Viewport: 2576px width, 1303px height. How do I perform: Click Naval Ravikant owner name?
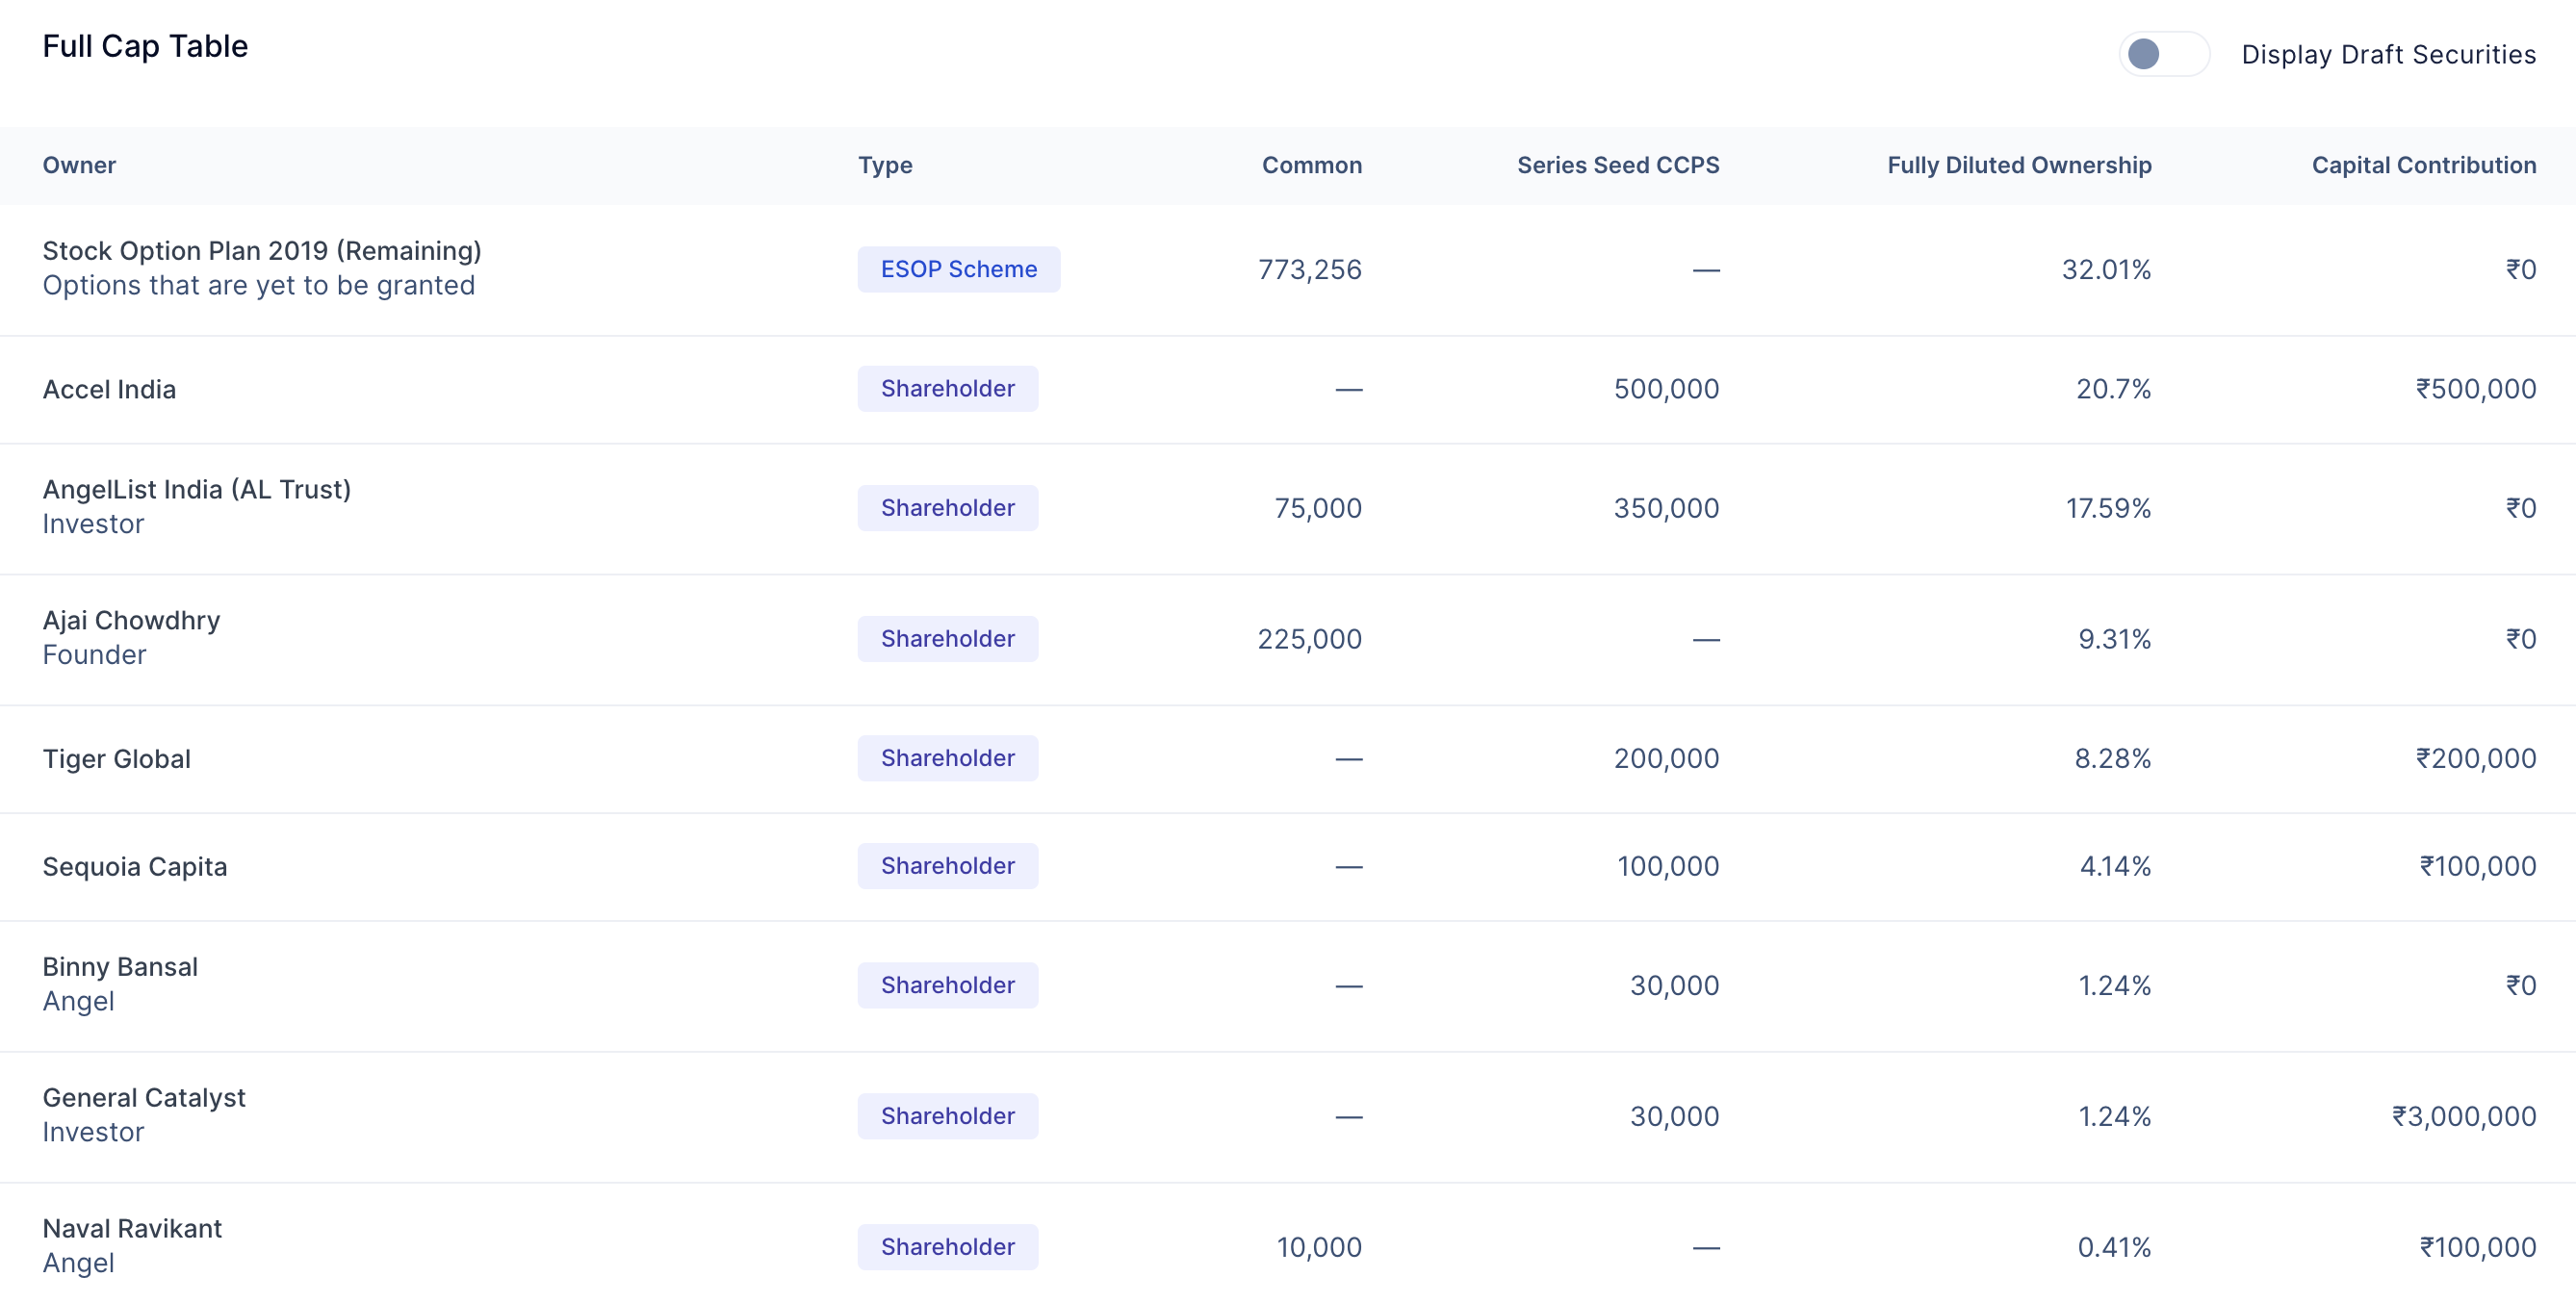(132, 1228)
